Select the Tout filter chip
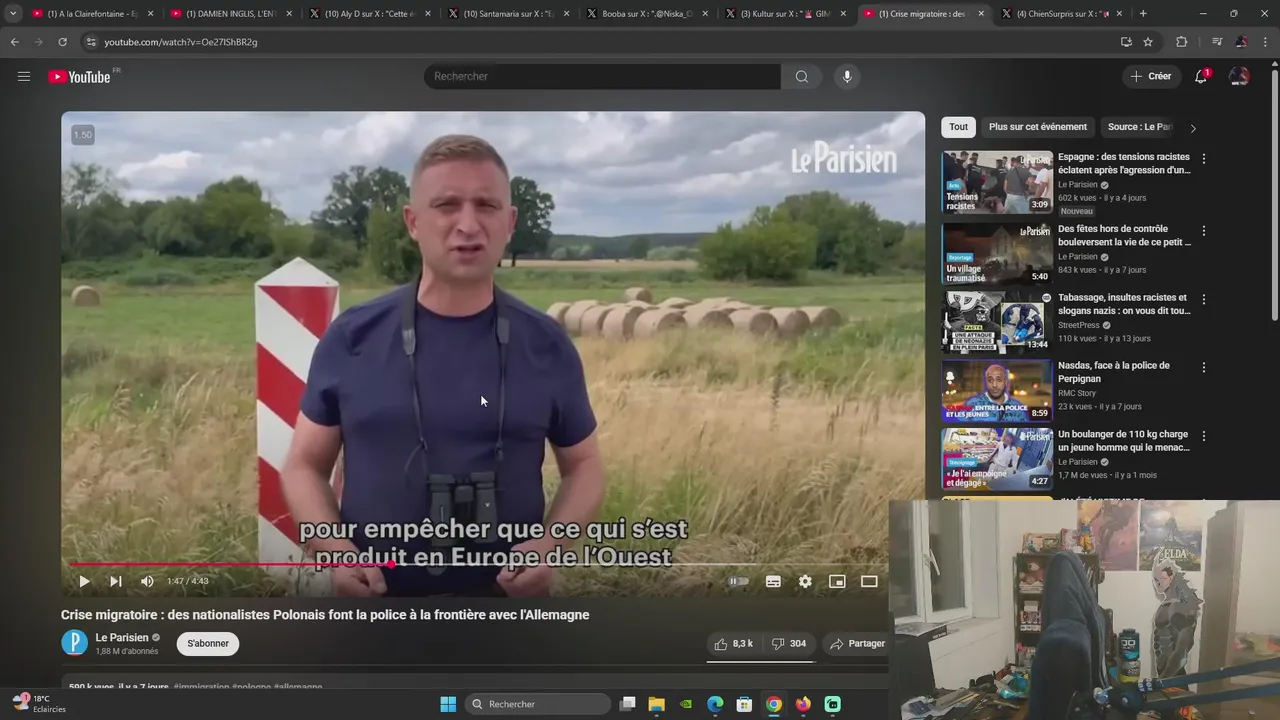 coord(958,127)
